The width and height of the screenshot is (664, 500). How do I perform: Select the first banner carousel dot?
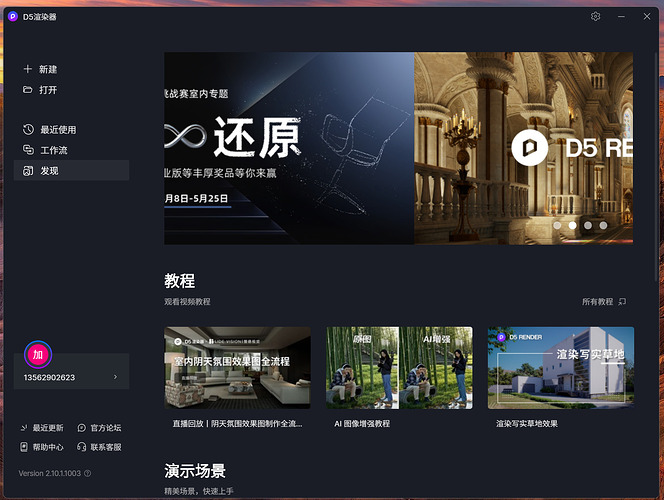pos(557,226)
